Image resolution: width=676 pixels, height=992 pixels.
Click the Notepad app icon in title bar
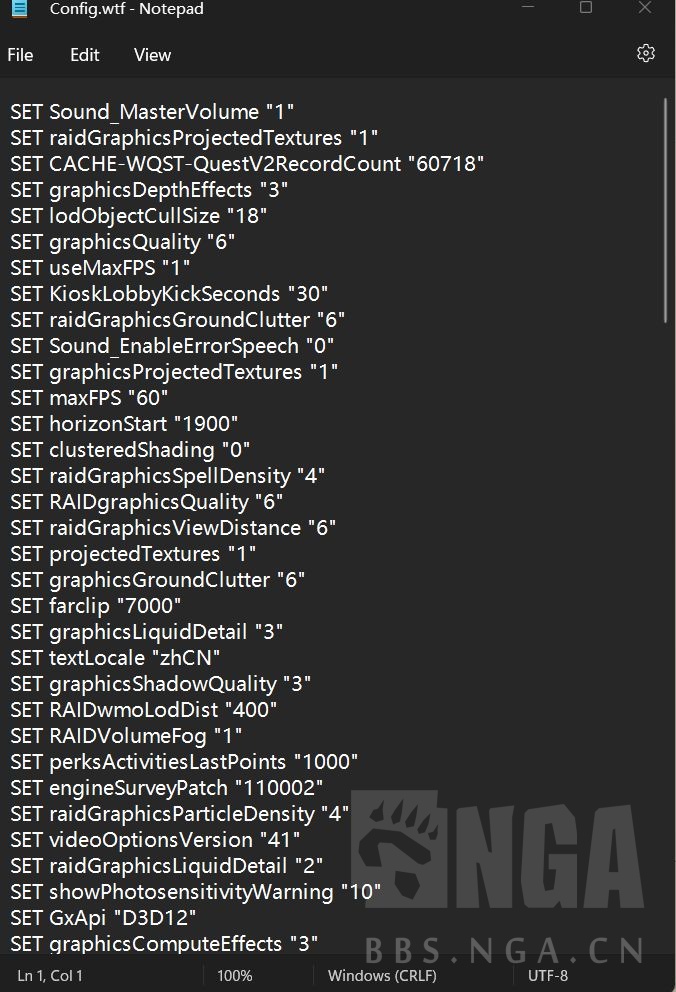click(x=21, y=10)
